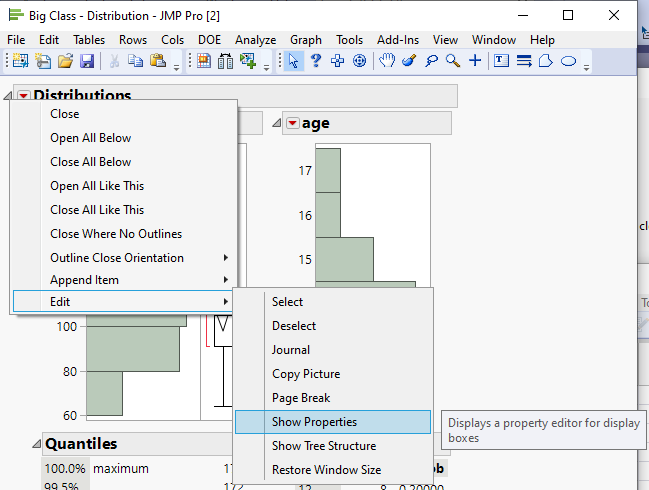Select the magnifier zoom tool
The image size is (649, 490).
453,61
